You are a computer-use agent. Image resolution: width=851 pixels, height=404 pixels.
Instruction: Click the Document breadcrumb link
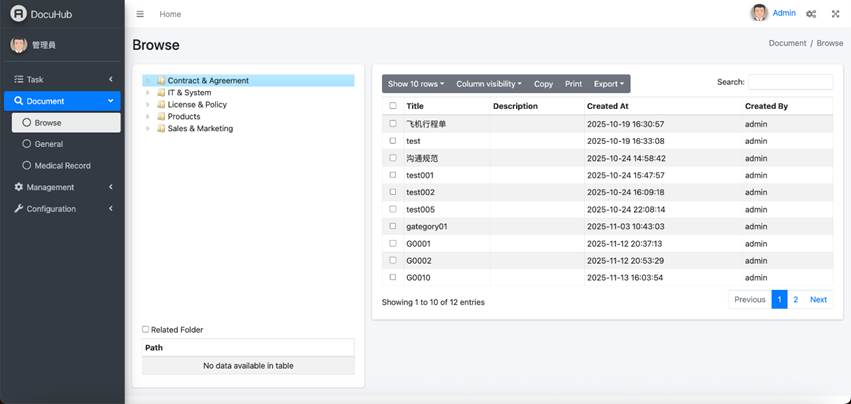click(788, 43)
